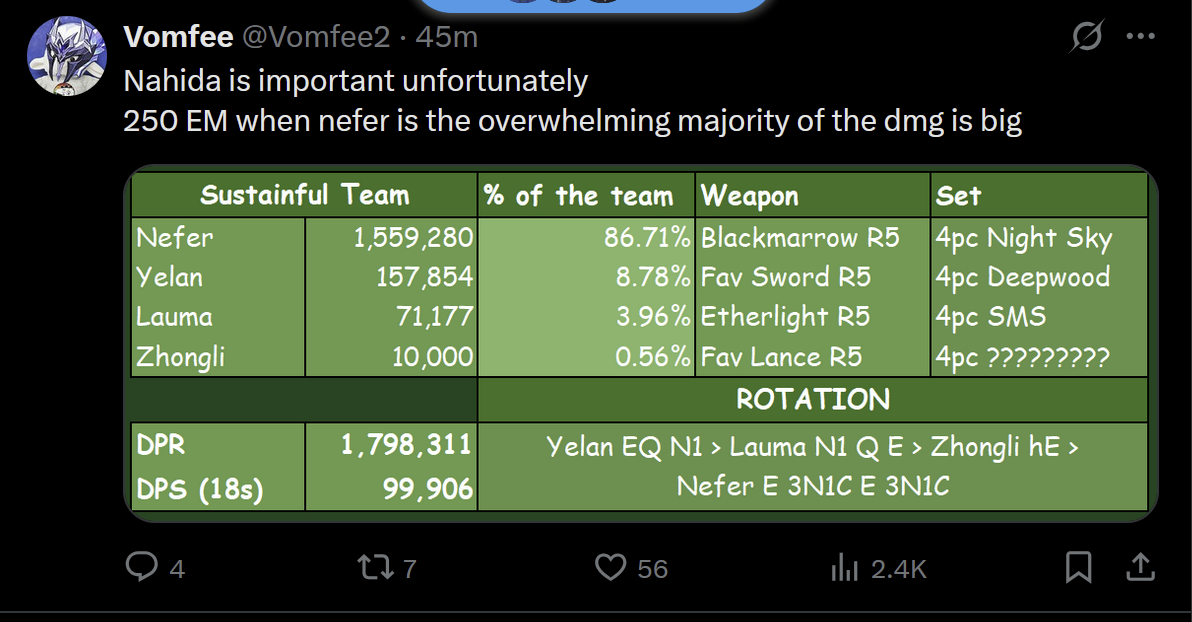Image resolution: width=1192 pixels, height=622 pixels.
Task: Click the repost count of 7
Action: pyautogui.click(x=409, y=569)
